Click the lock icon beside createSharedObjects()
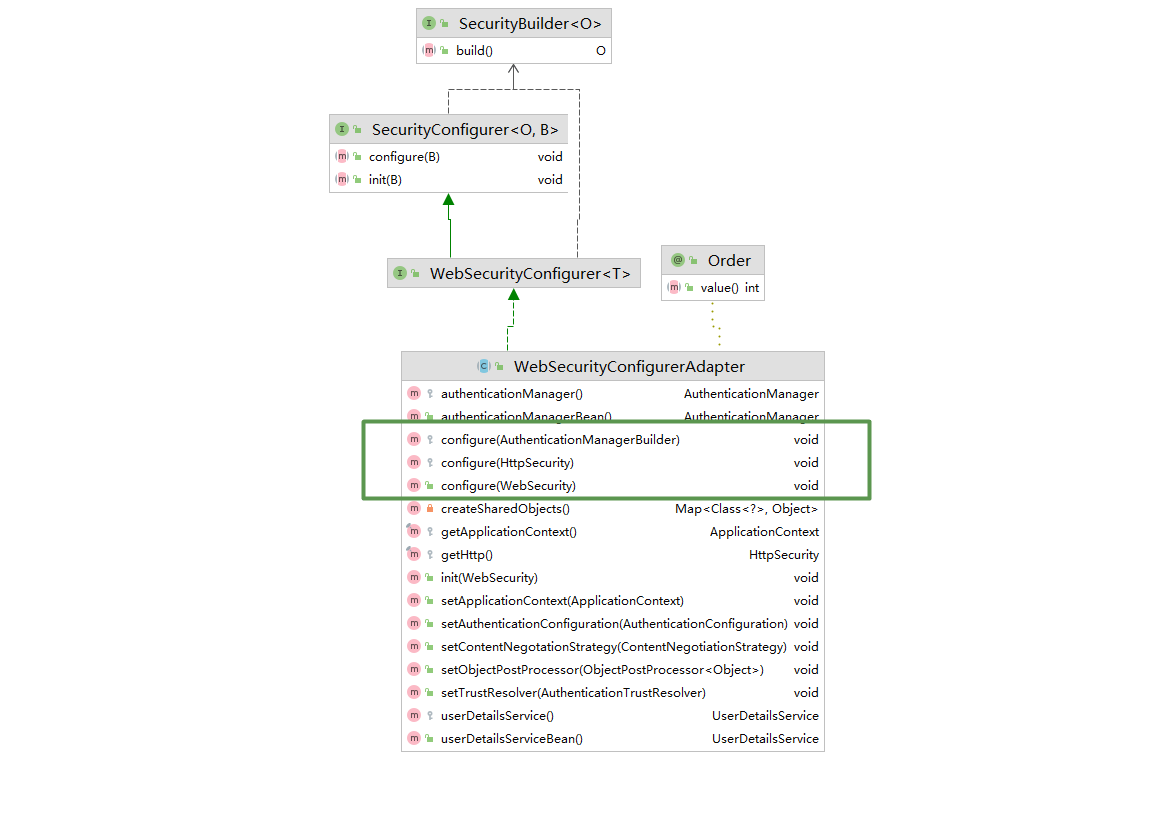This screenshot has width=1171, height=817. pyautogui.click(x=428, y=508)
